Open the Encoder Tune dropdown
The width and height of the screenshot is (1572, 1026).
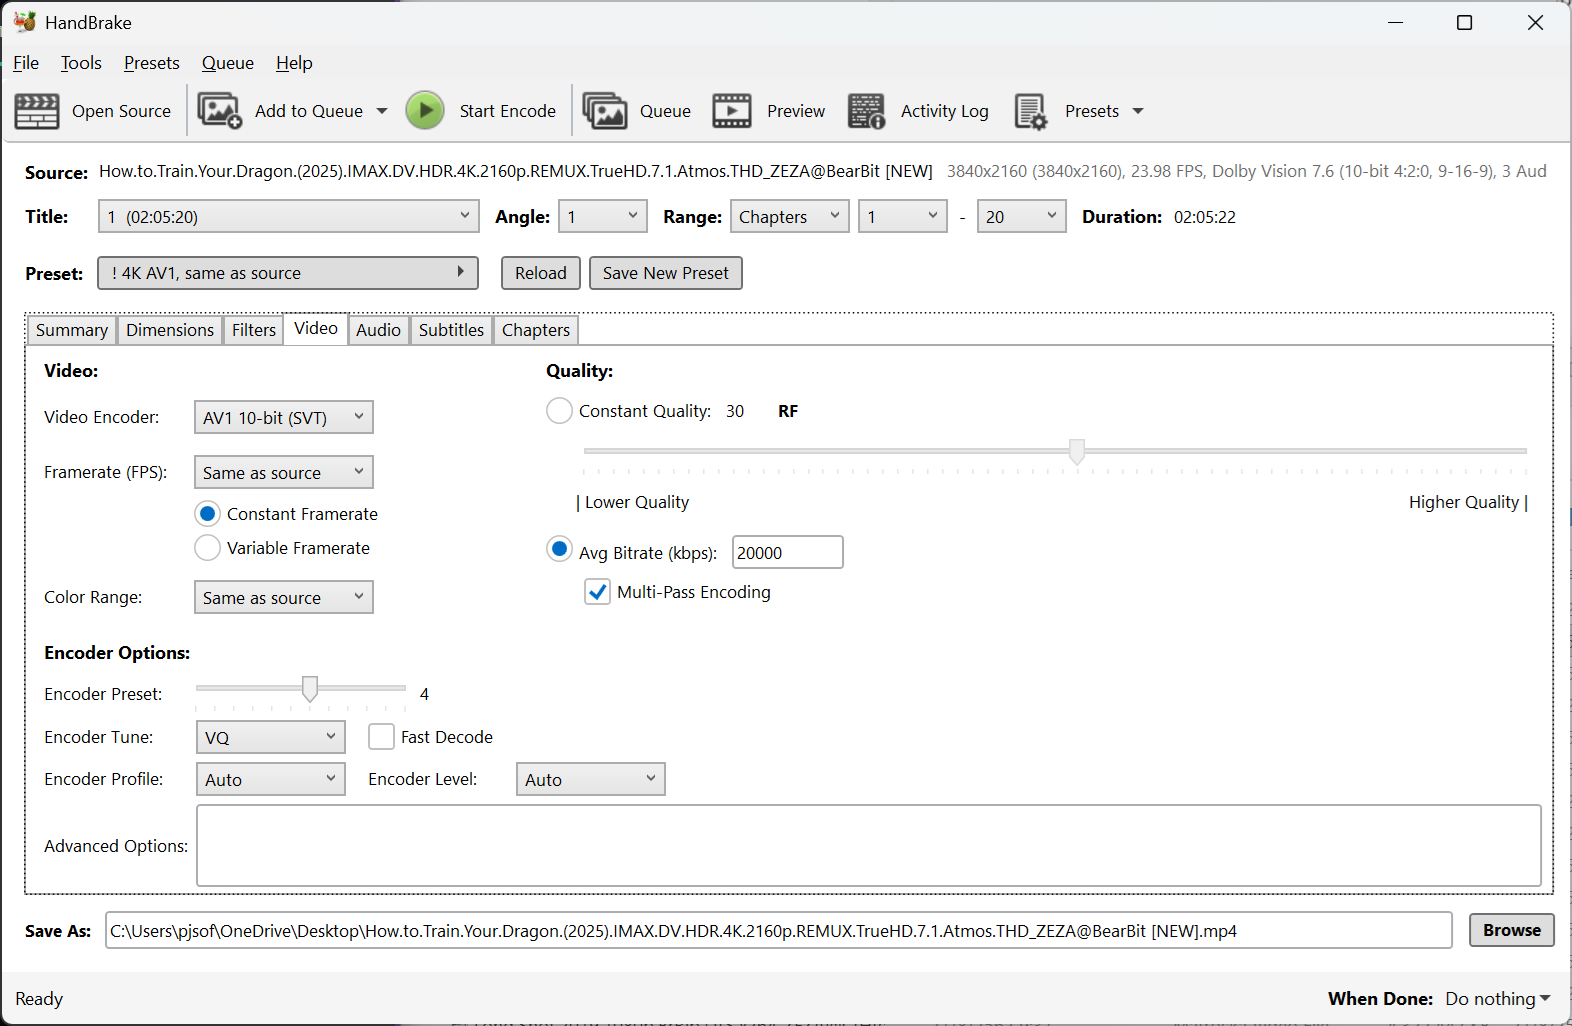click(270, 737)
